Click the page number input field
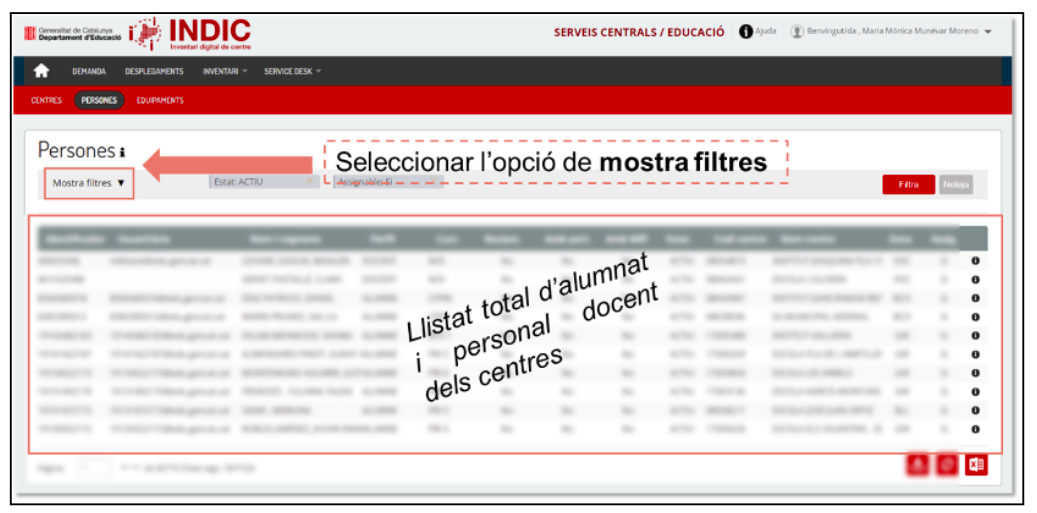The height and width of the screenshot is (513, 1037). pos(92,467)
